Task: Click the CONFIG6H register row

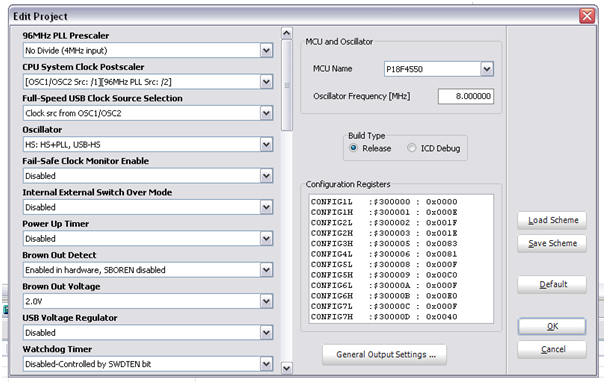Action: (384, 296)
